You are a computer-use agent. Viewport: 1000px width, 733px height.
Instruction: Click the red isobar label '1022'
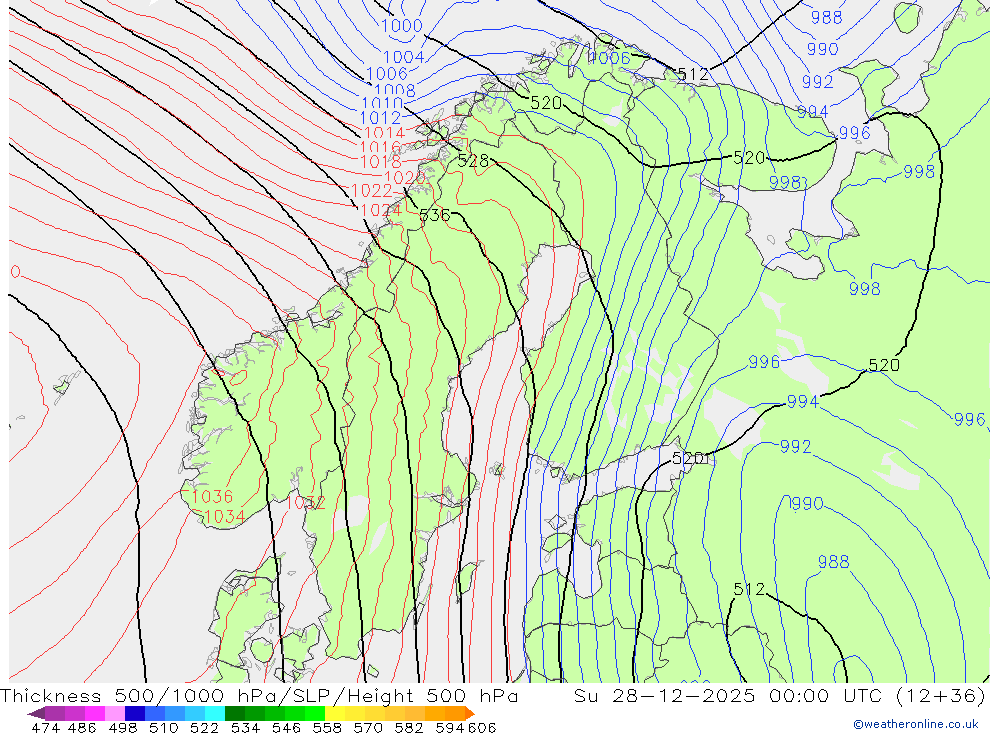[x=372, y=191]
